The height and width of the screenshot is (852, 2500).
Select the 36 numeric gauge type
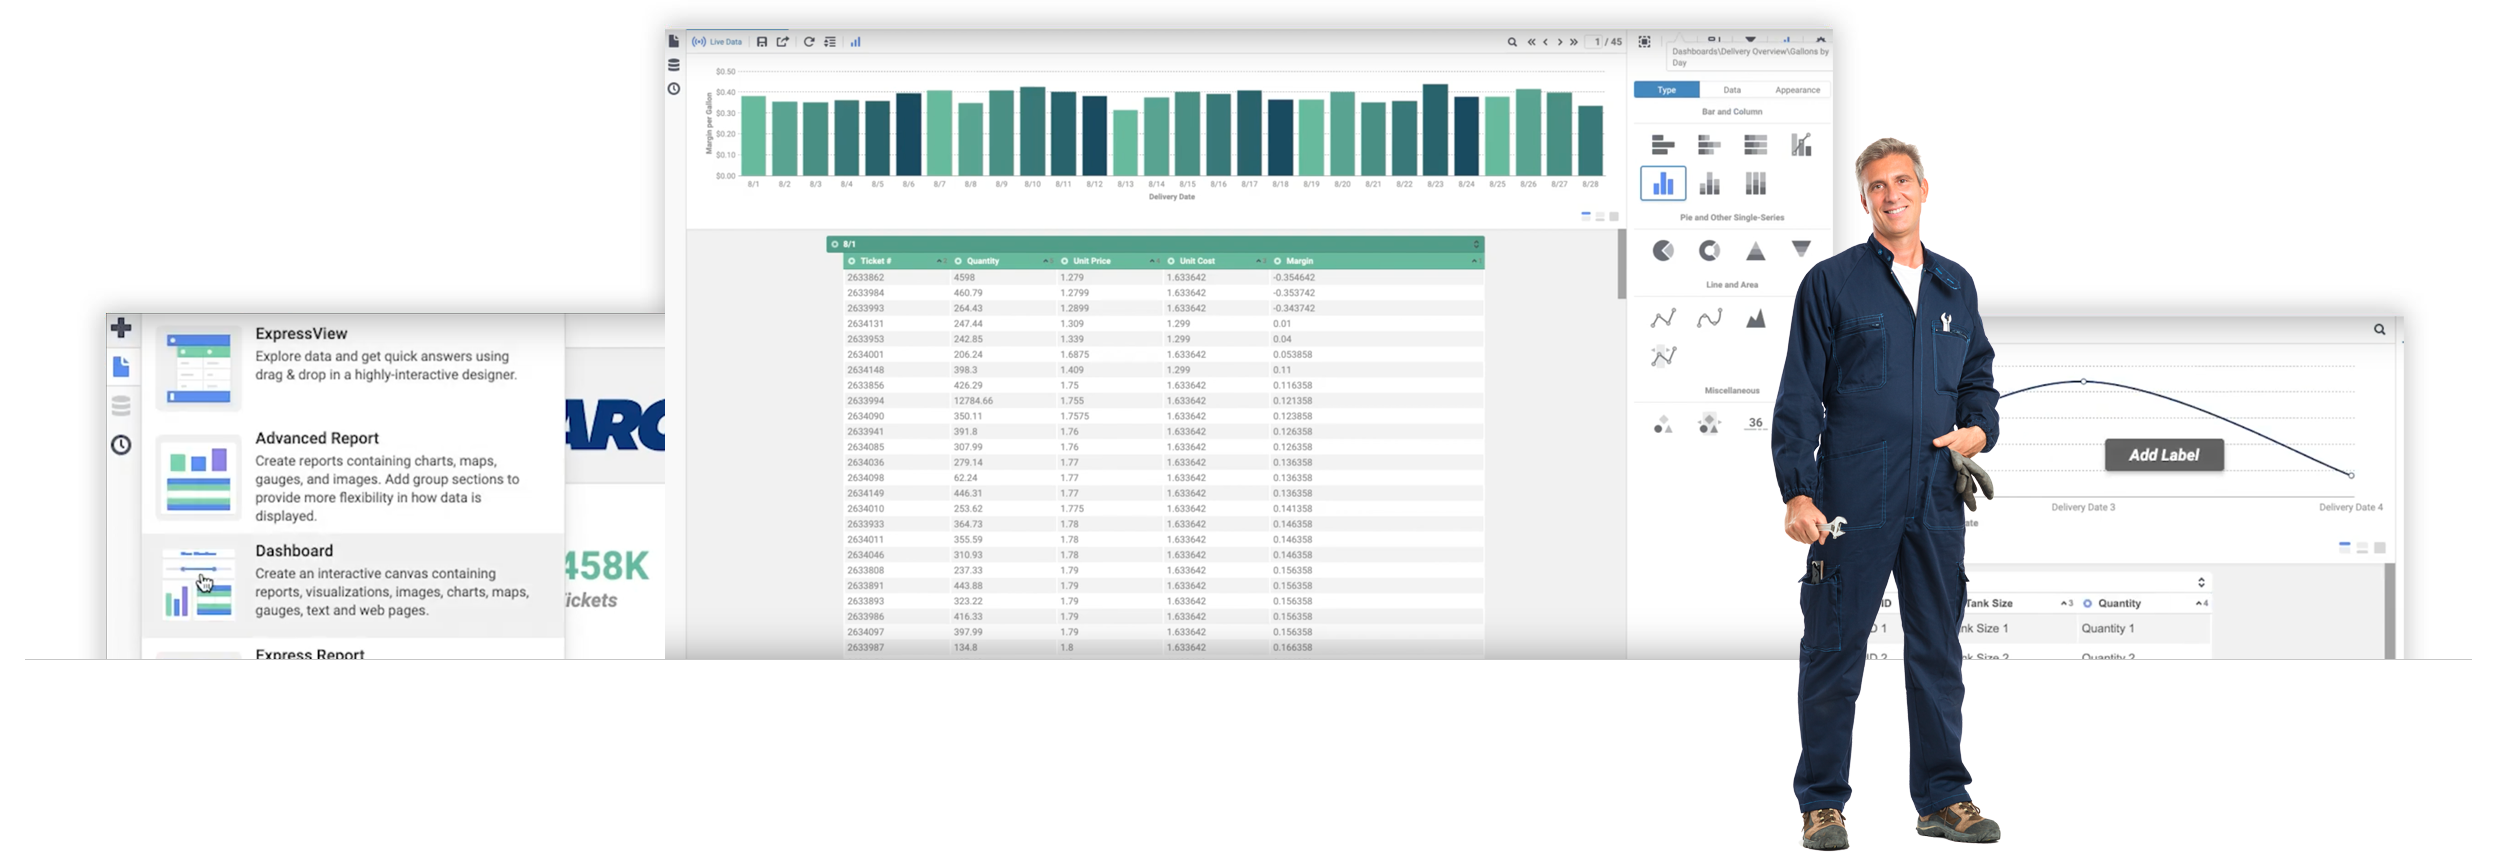tap(1755, 423)
